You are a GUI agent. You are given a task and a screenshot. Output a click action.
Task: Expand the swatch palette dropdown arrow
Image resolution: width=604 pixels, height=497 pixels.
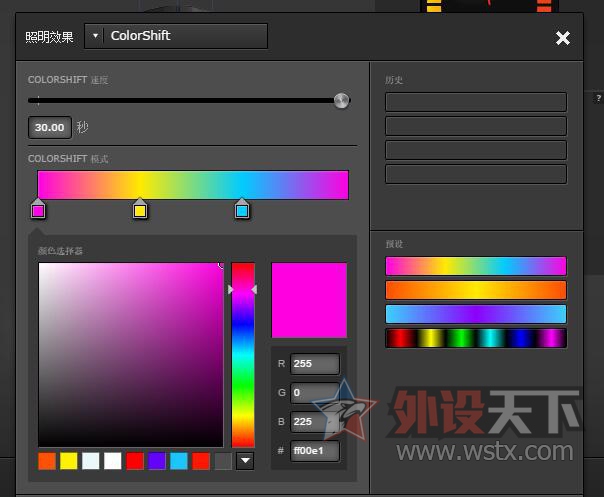245,461
